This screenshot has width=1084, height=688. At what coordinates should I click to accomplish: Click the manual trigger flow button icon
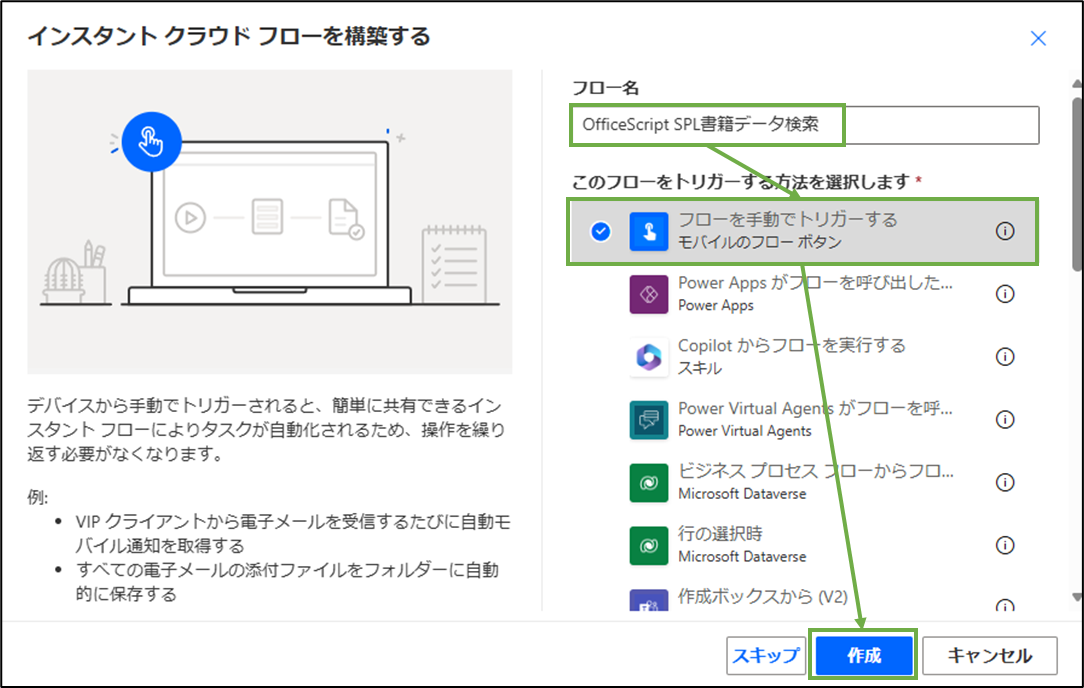[648, 231]
